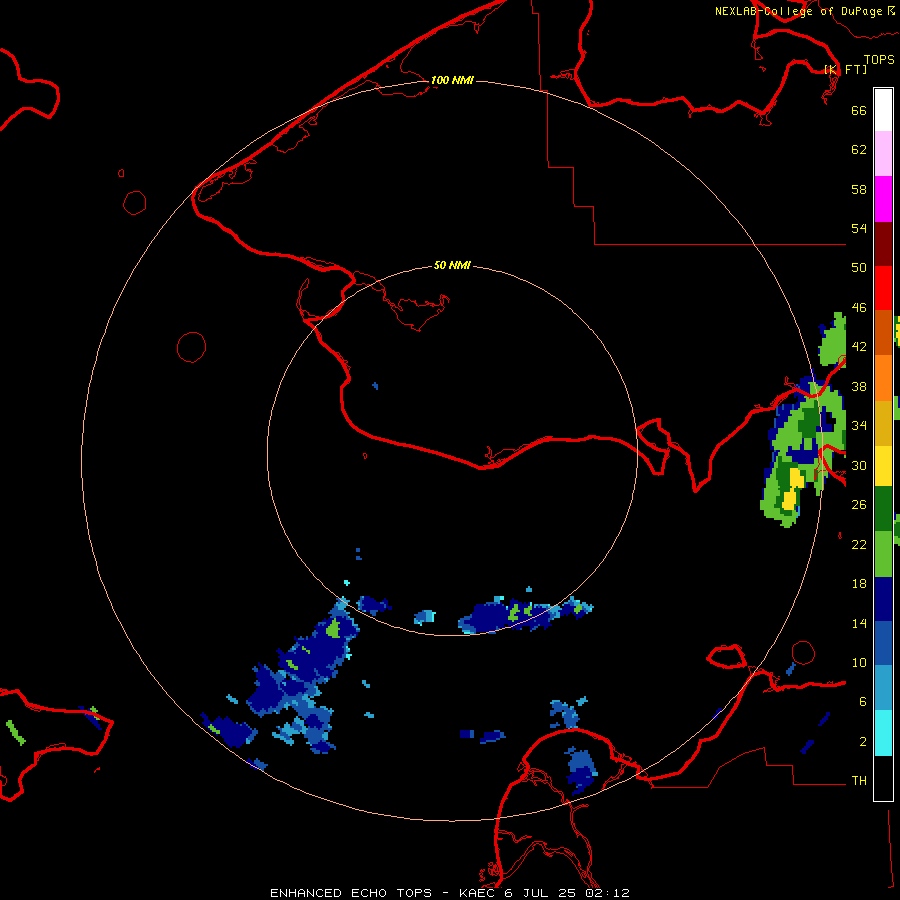This screenshot has width=900, height=900.
Task: Click the 30 legend value
Action: click(859, 465)
